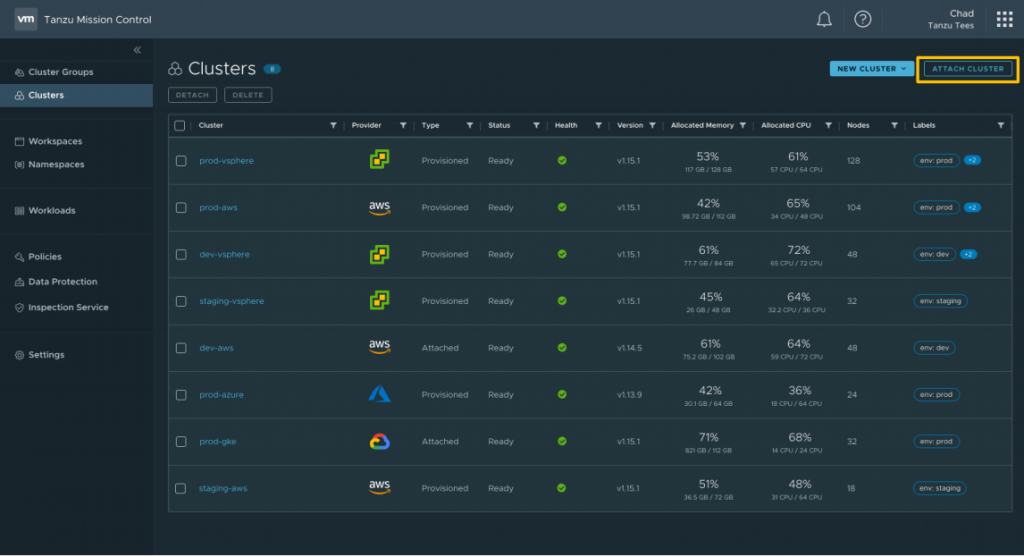The width and height of the screenshot is (1024, 557).
Task: Open the apps grid icon
Action: [1004, 19]
